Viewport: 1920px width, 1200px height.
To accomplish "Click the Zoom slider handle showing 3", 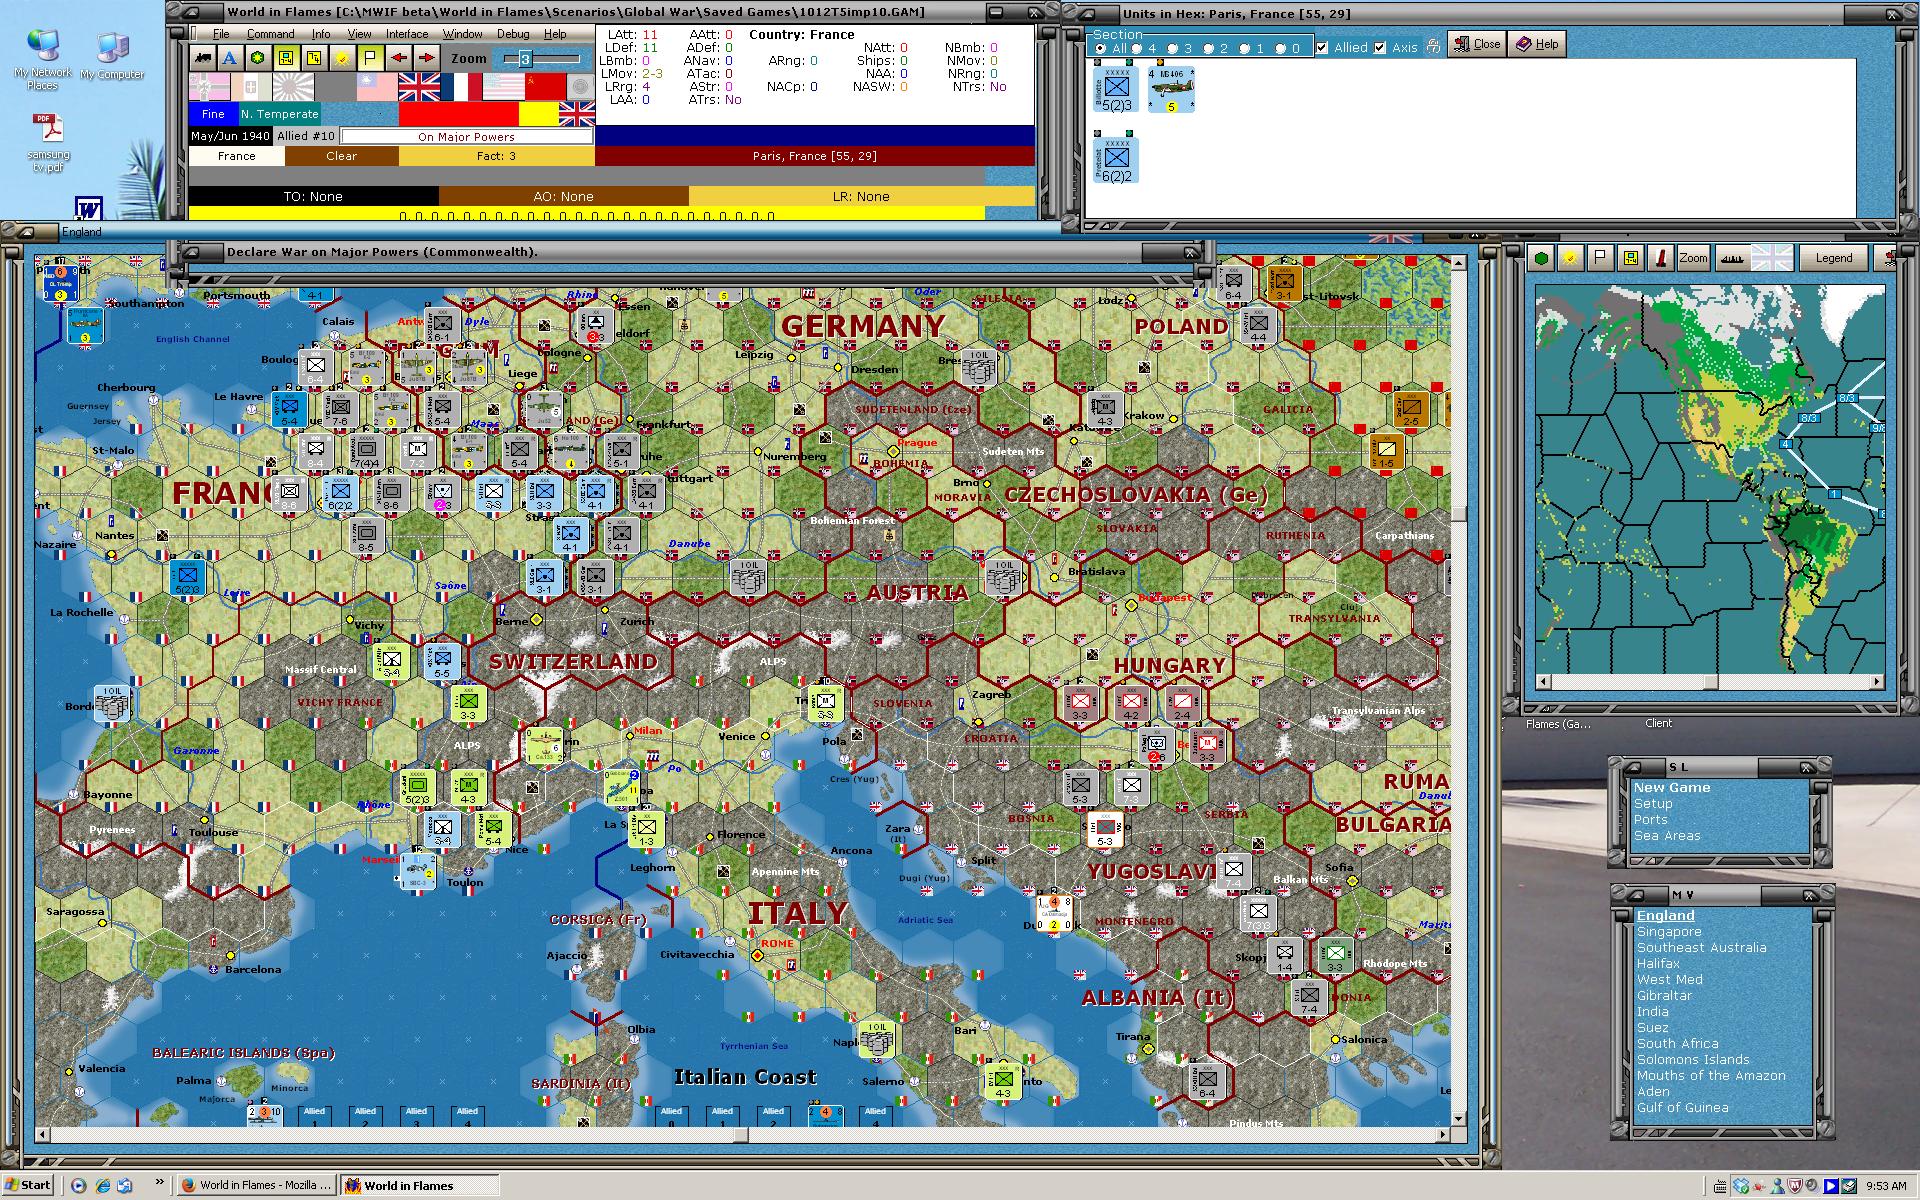I will click(x=524, y=59).
